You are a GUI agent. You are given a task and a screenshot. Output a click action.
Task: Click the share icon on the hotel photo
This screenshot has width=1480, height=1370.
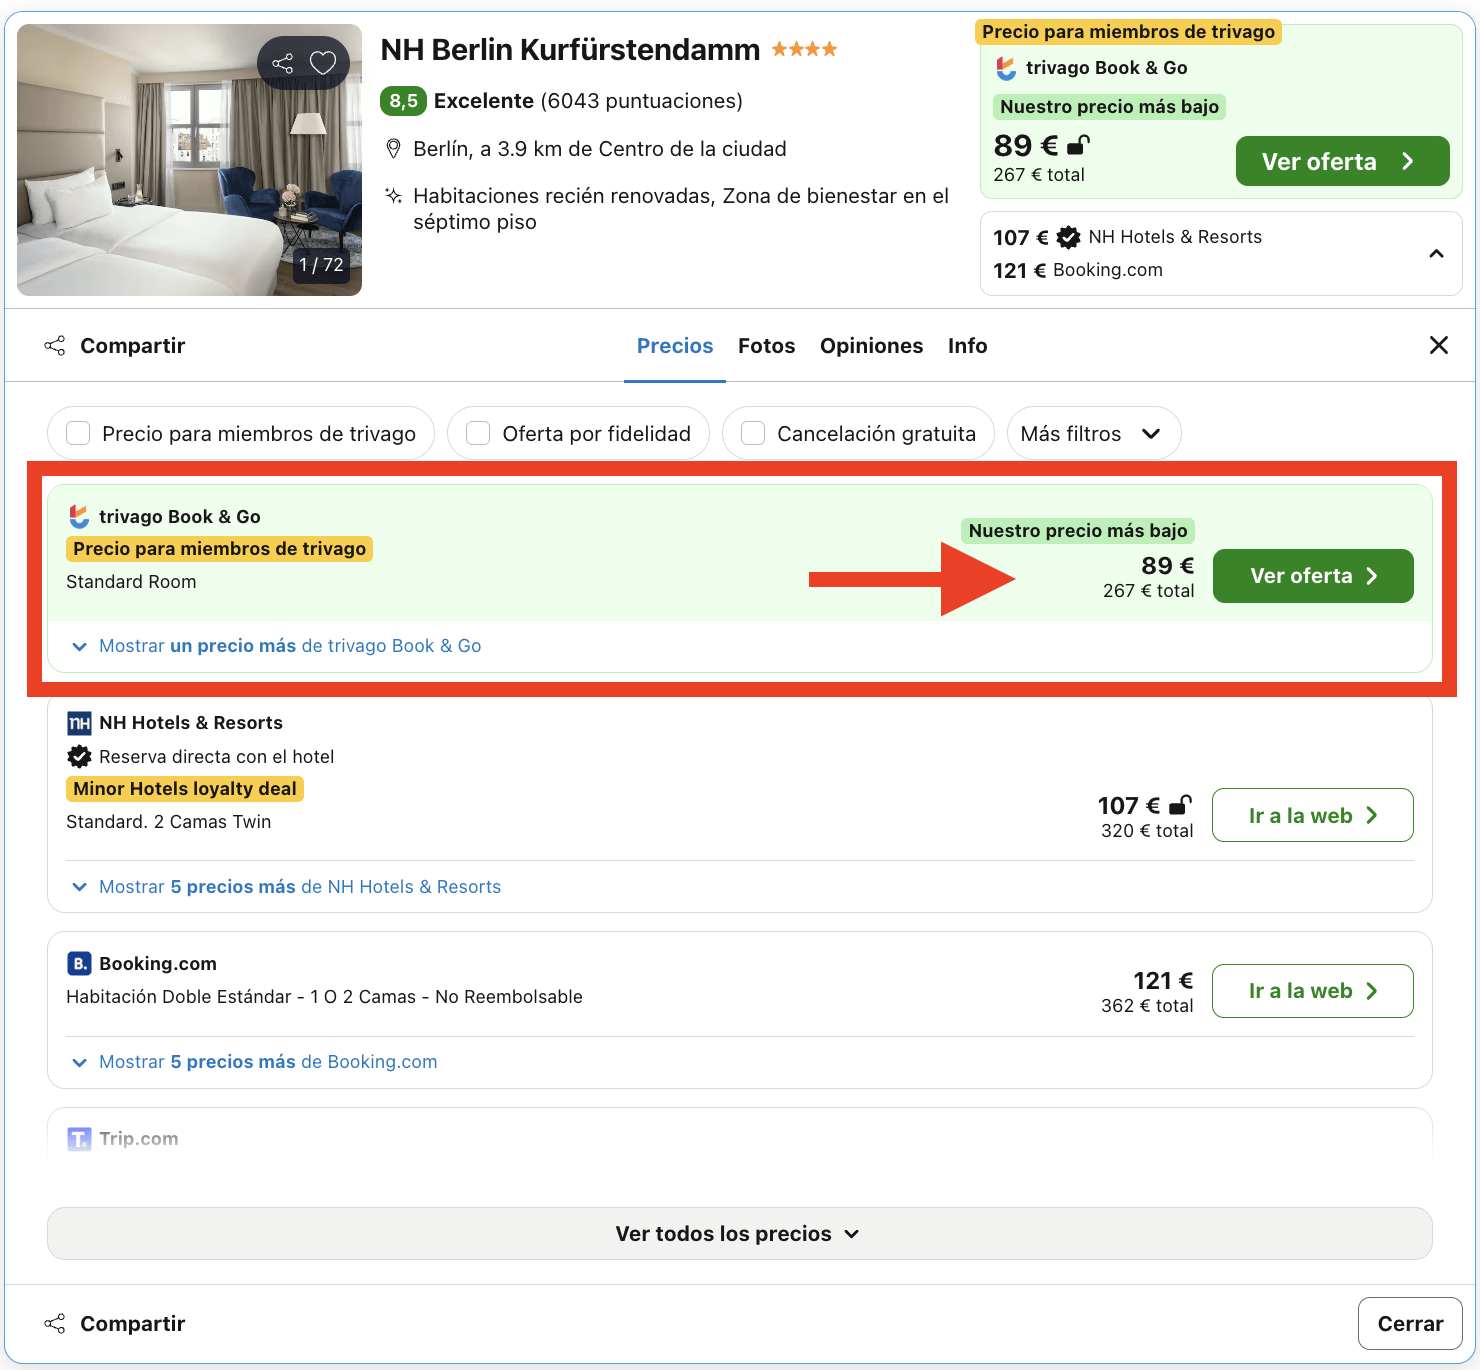pyautogui.click(x=281, y=62)
